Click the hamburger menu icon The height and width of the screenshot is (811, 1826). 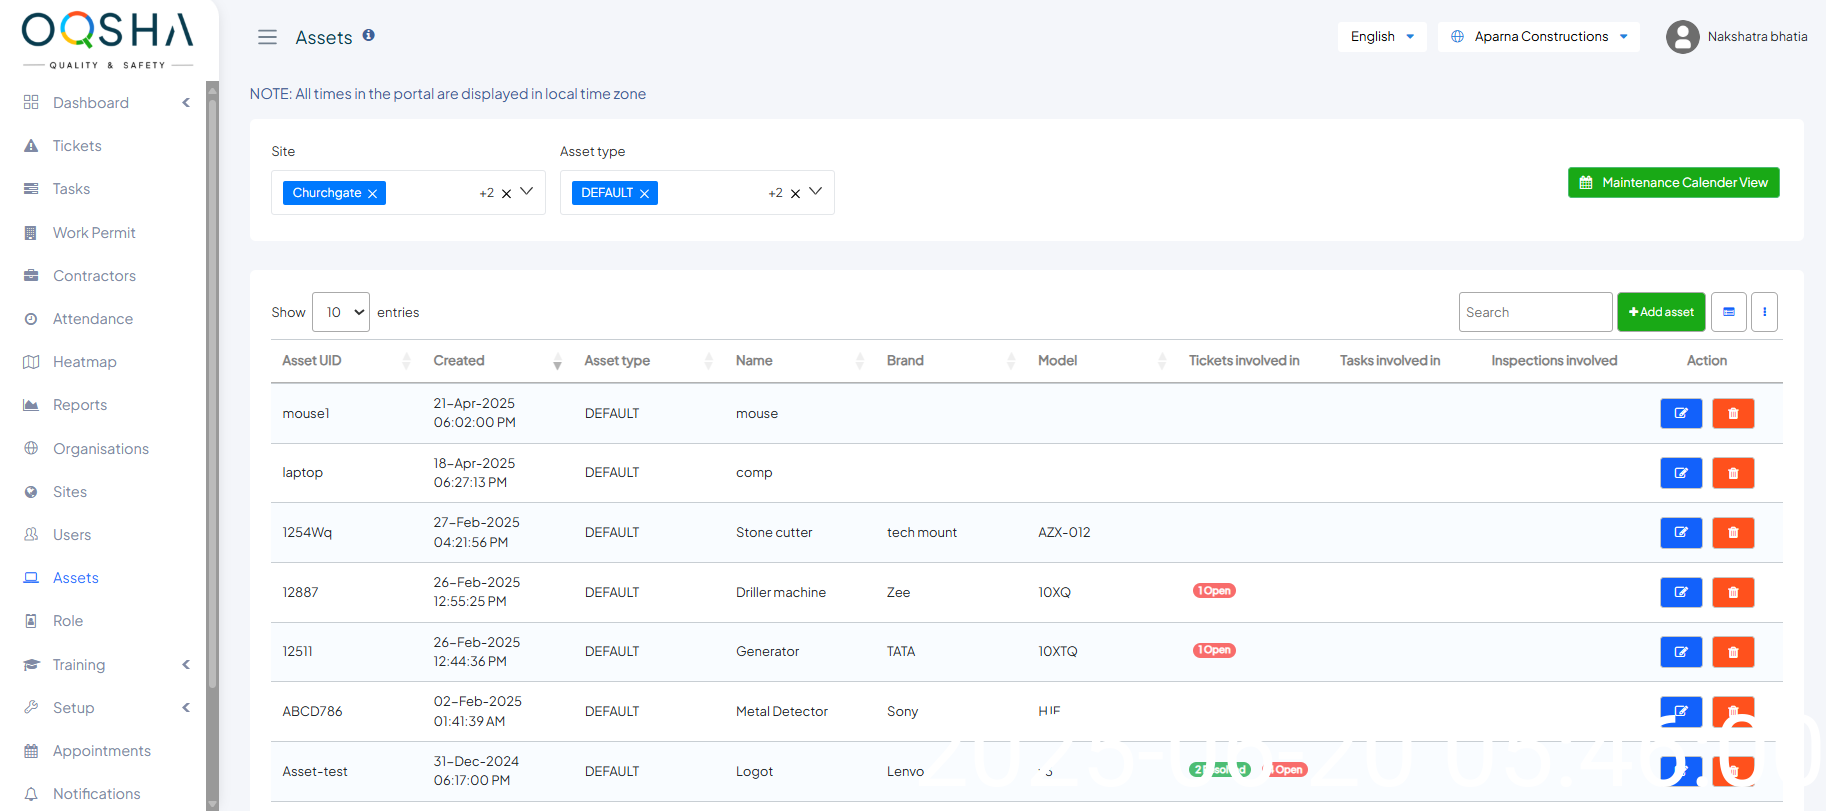coord(267,37)
